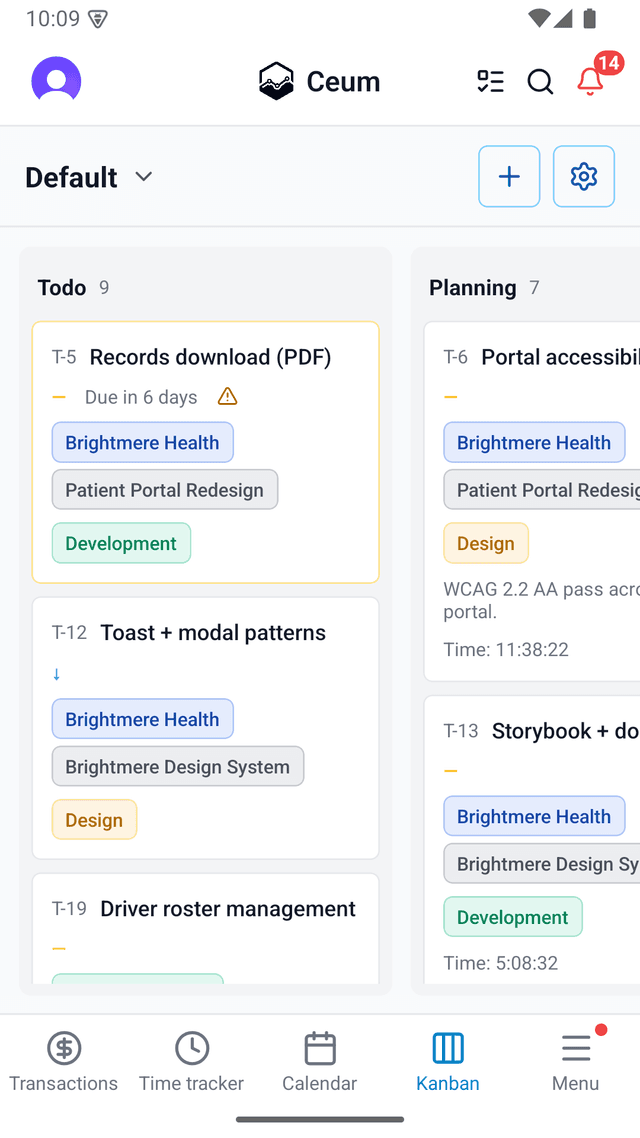Tap status bar battery icon
Image resolution: width=640 pixels, height=1138 pixels.
point(589,18)
